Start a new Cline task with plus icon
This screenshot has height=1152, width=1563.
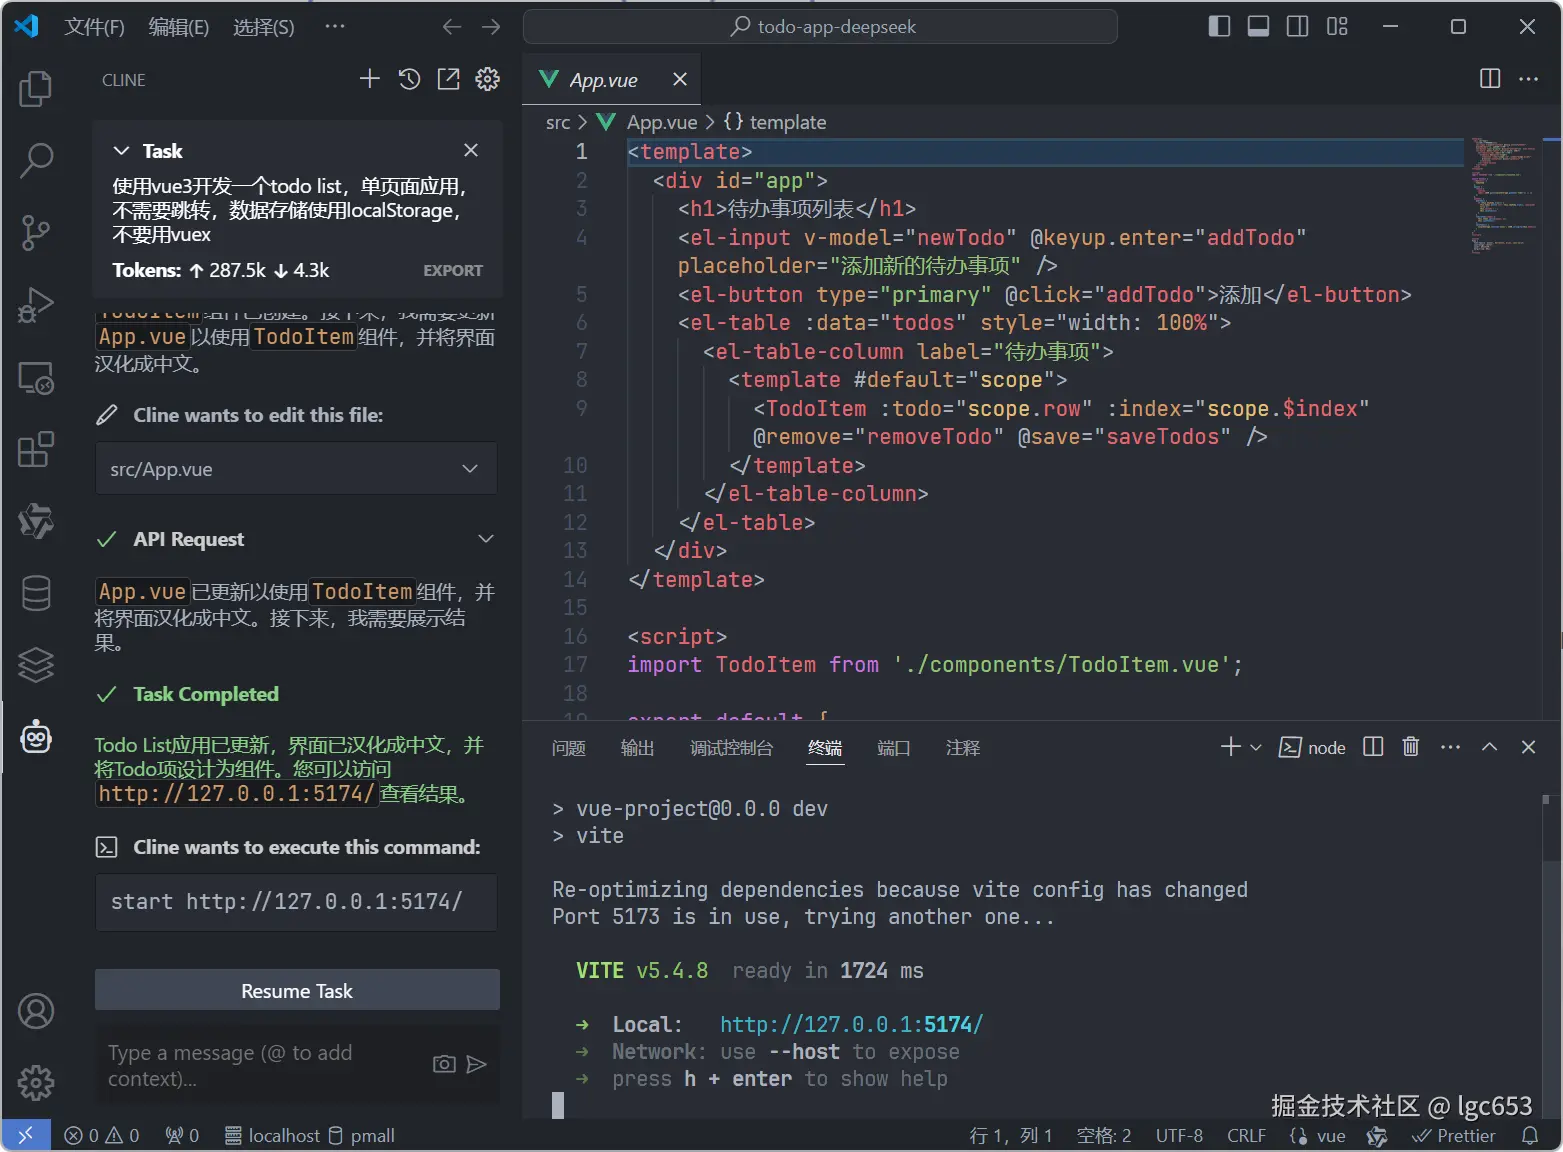tap(370, 79)
